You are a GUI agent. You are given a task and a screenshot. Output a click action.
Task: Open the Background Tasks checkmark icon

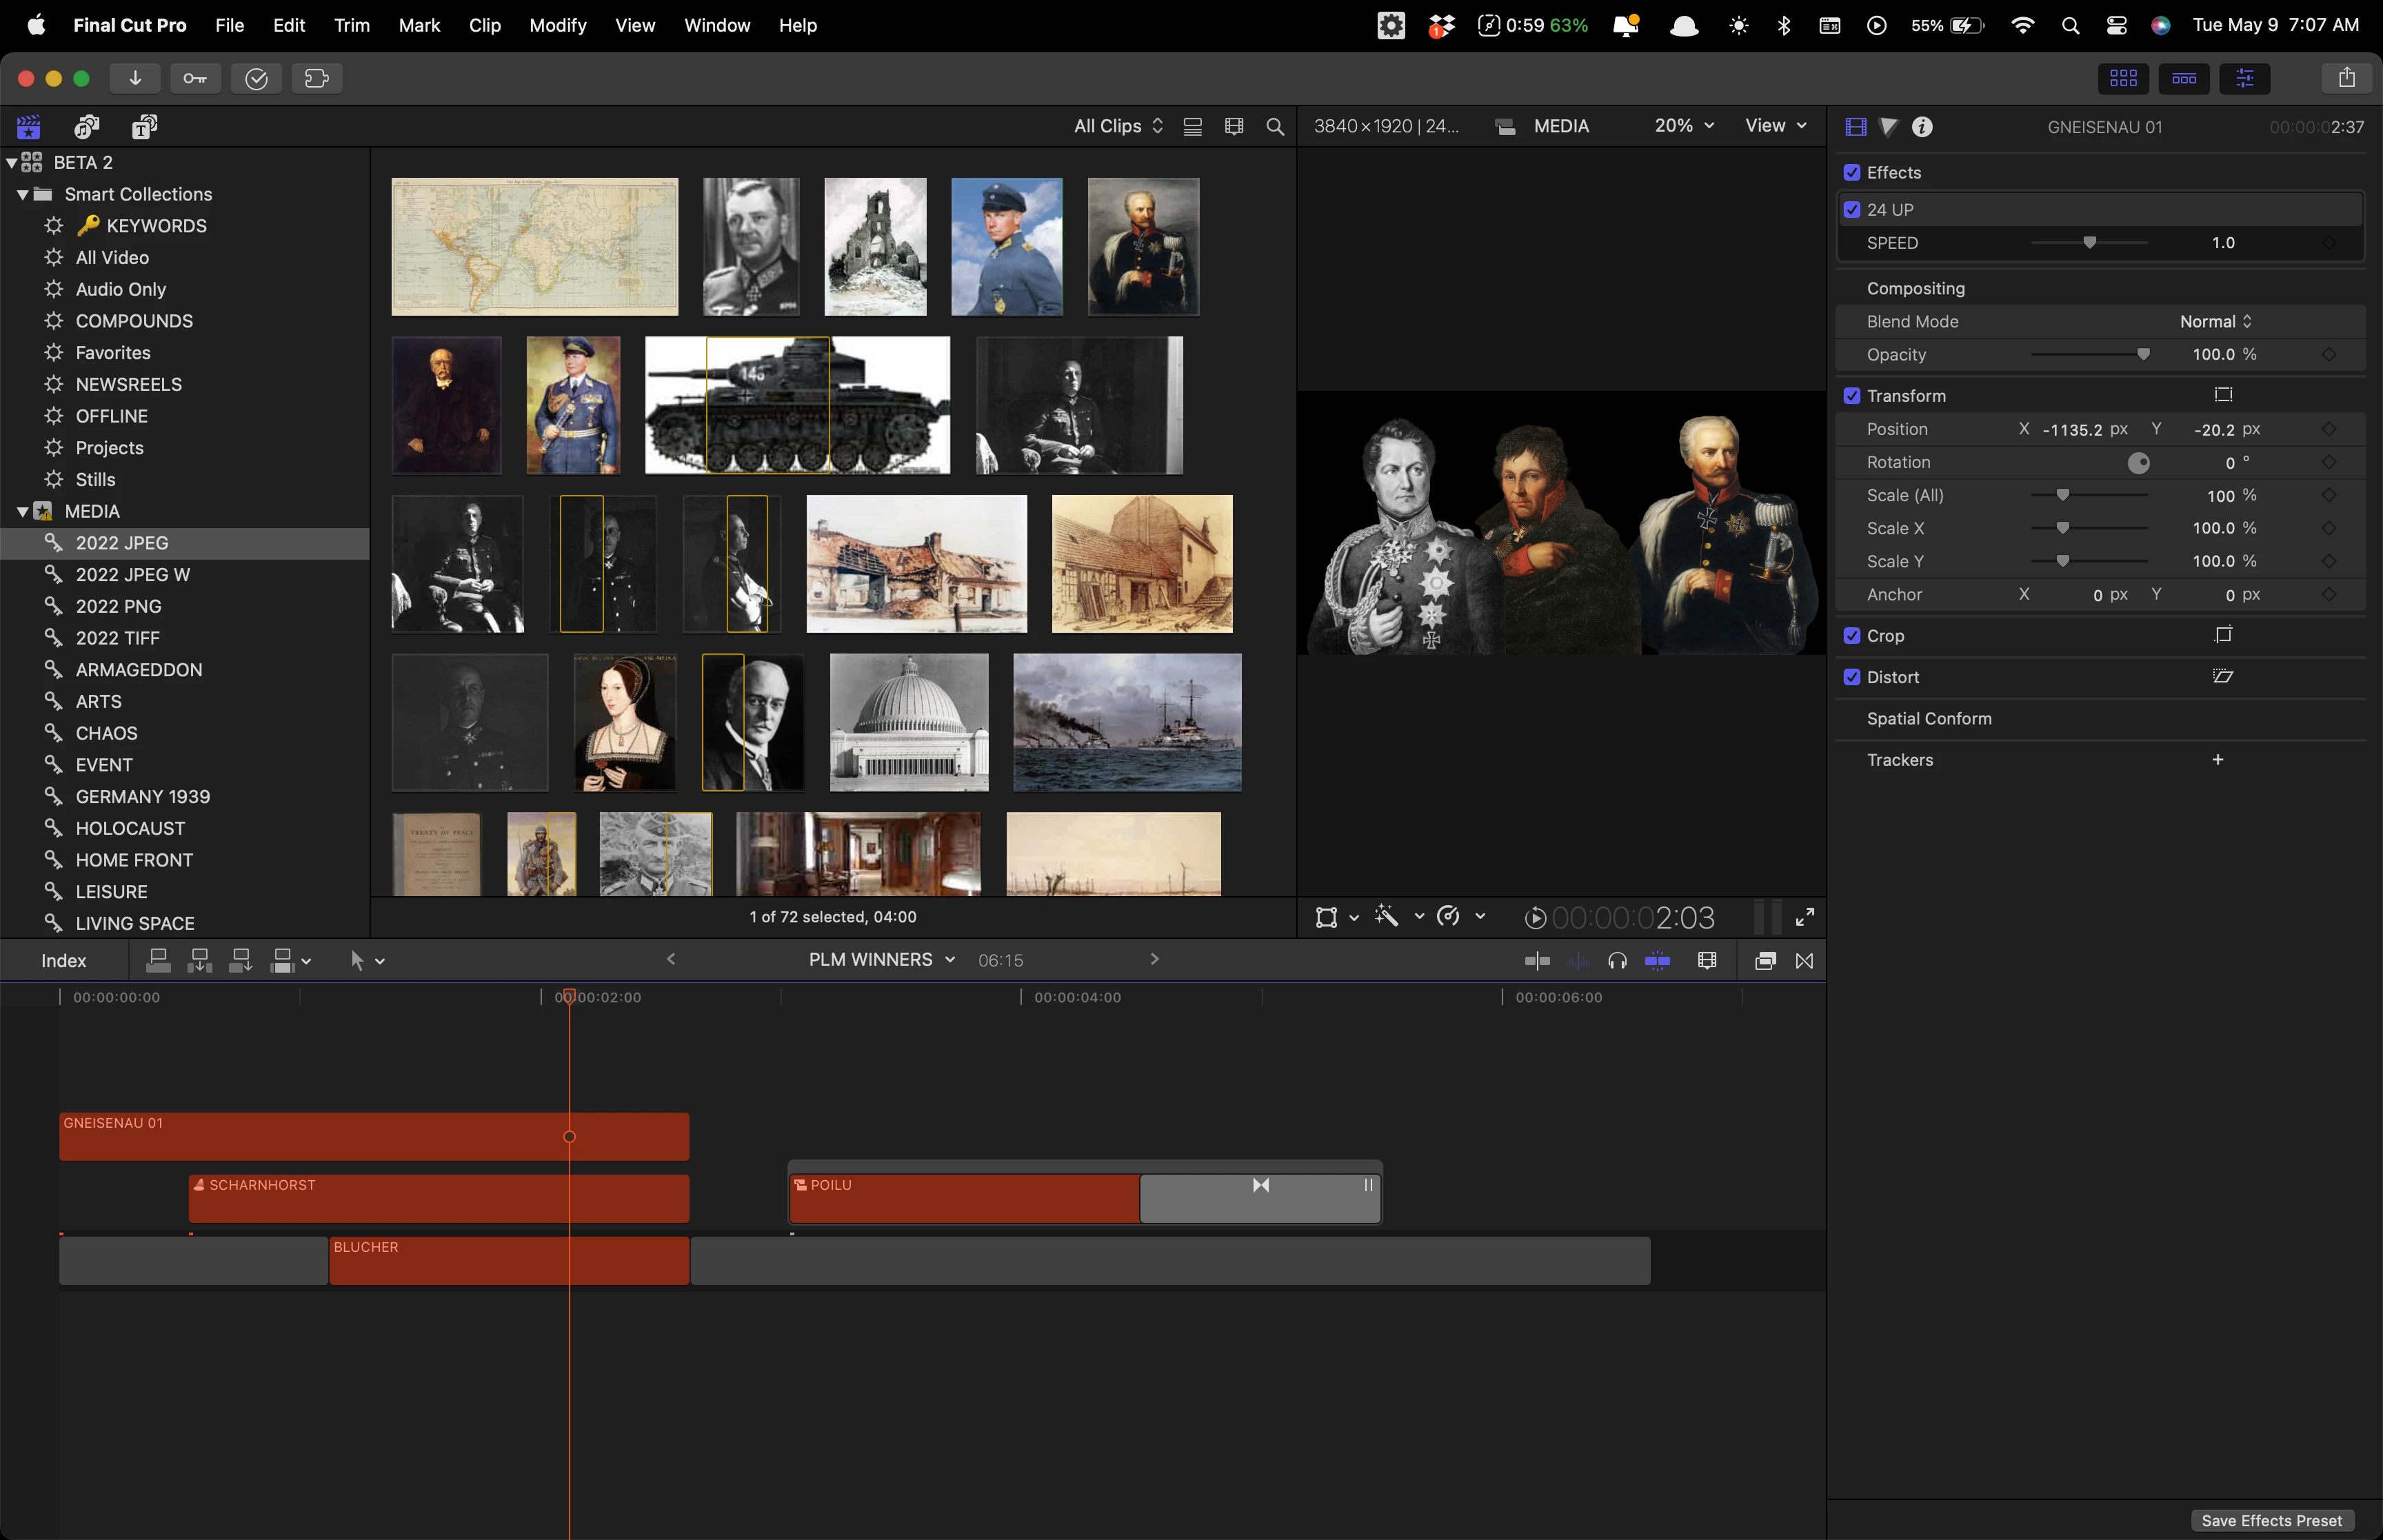click(x=256, y=78)
